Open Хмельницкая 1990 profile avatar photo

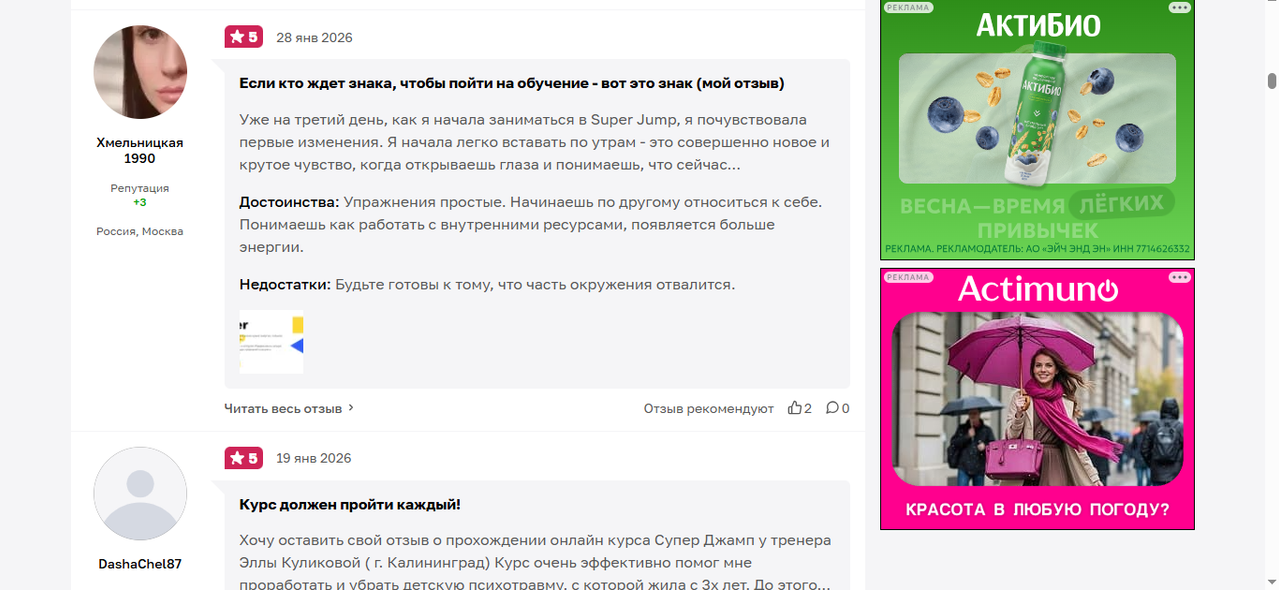[140, 72]
